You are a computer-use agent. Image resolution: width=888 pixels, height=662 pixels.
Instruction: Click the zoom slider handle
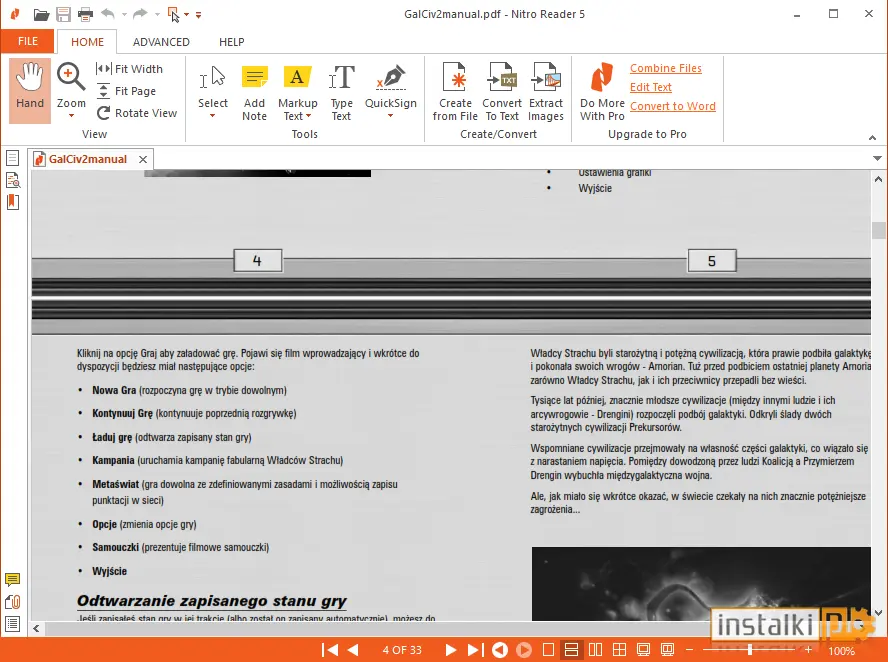(750, 650)
